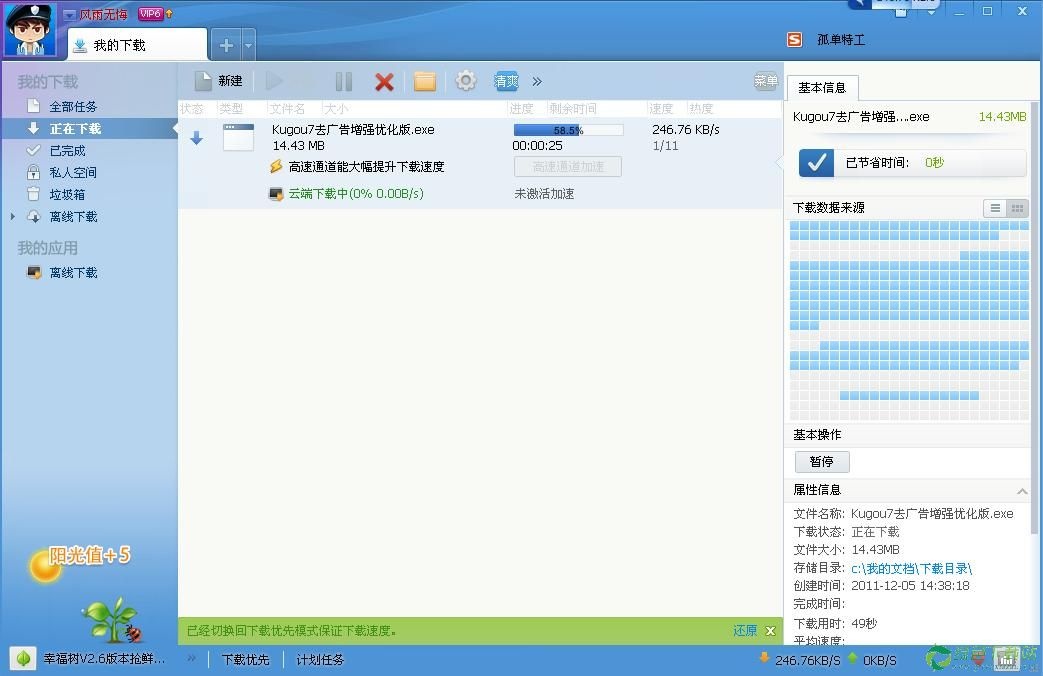Pause all downloads via the pause toolbar icon
Image resolution: width=1043 pixels, height=676 pixels.
coord(344,81)
